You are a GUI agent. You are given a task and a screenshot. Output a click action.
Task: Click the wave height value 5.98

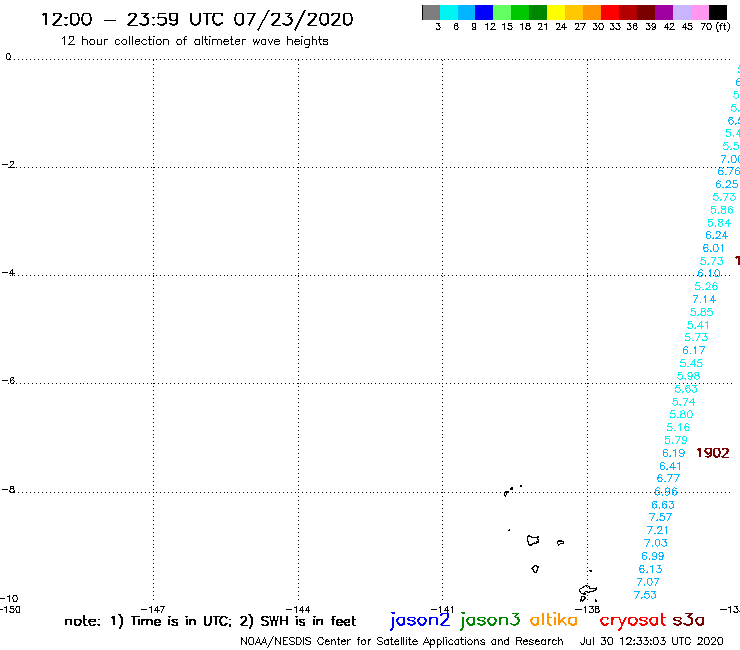pos(689,376)
